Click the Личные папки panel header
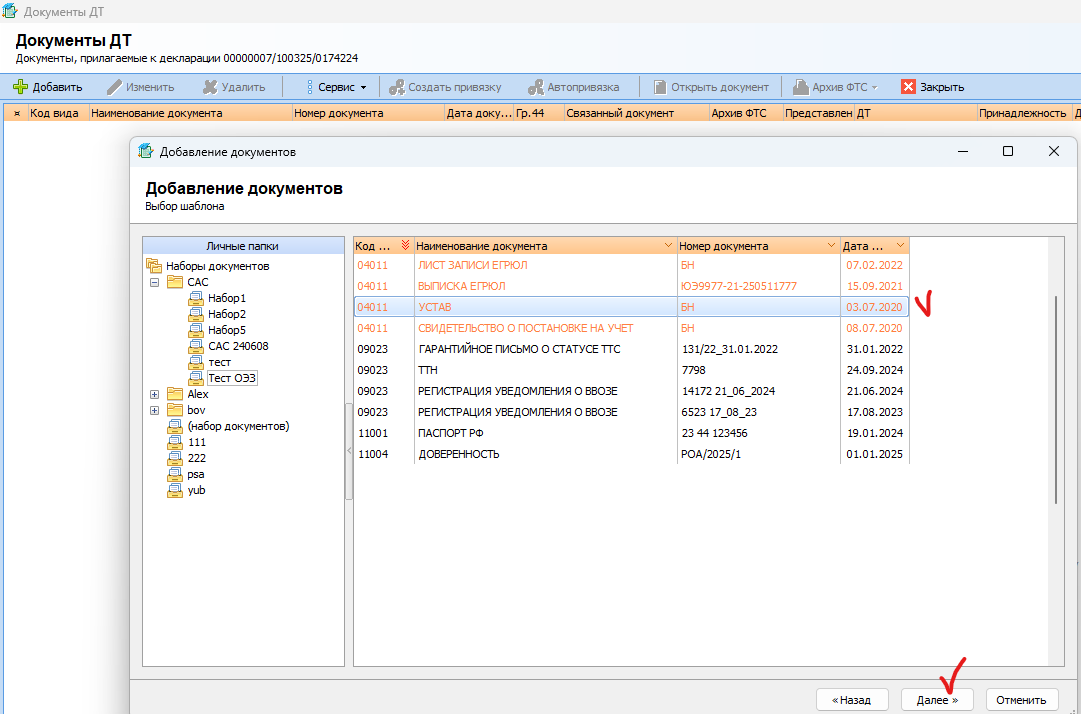1081x714 pixels. 243,246
